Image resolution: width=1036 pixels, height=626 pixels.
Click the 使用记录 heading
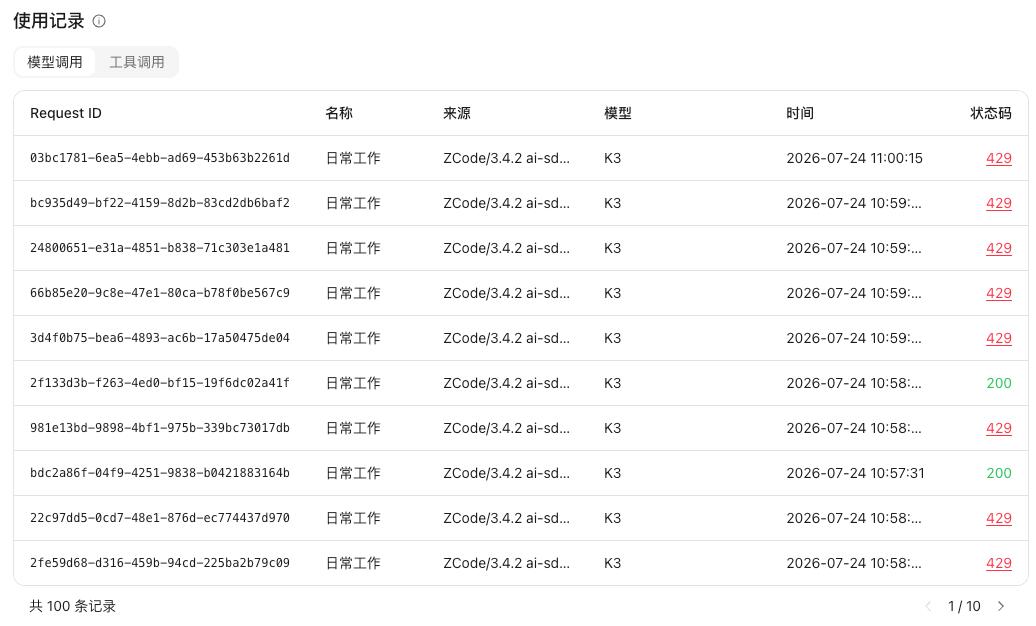(49, 21)
